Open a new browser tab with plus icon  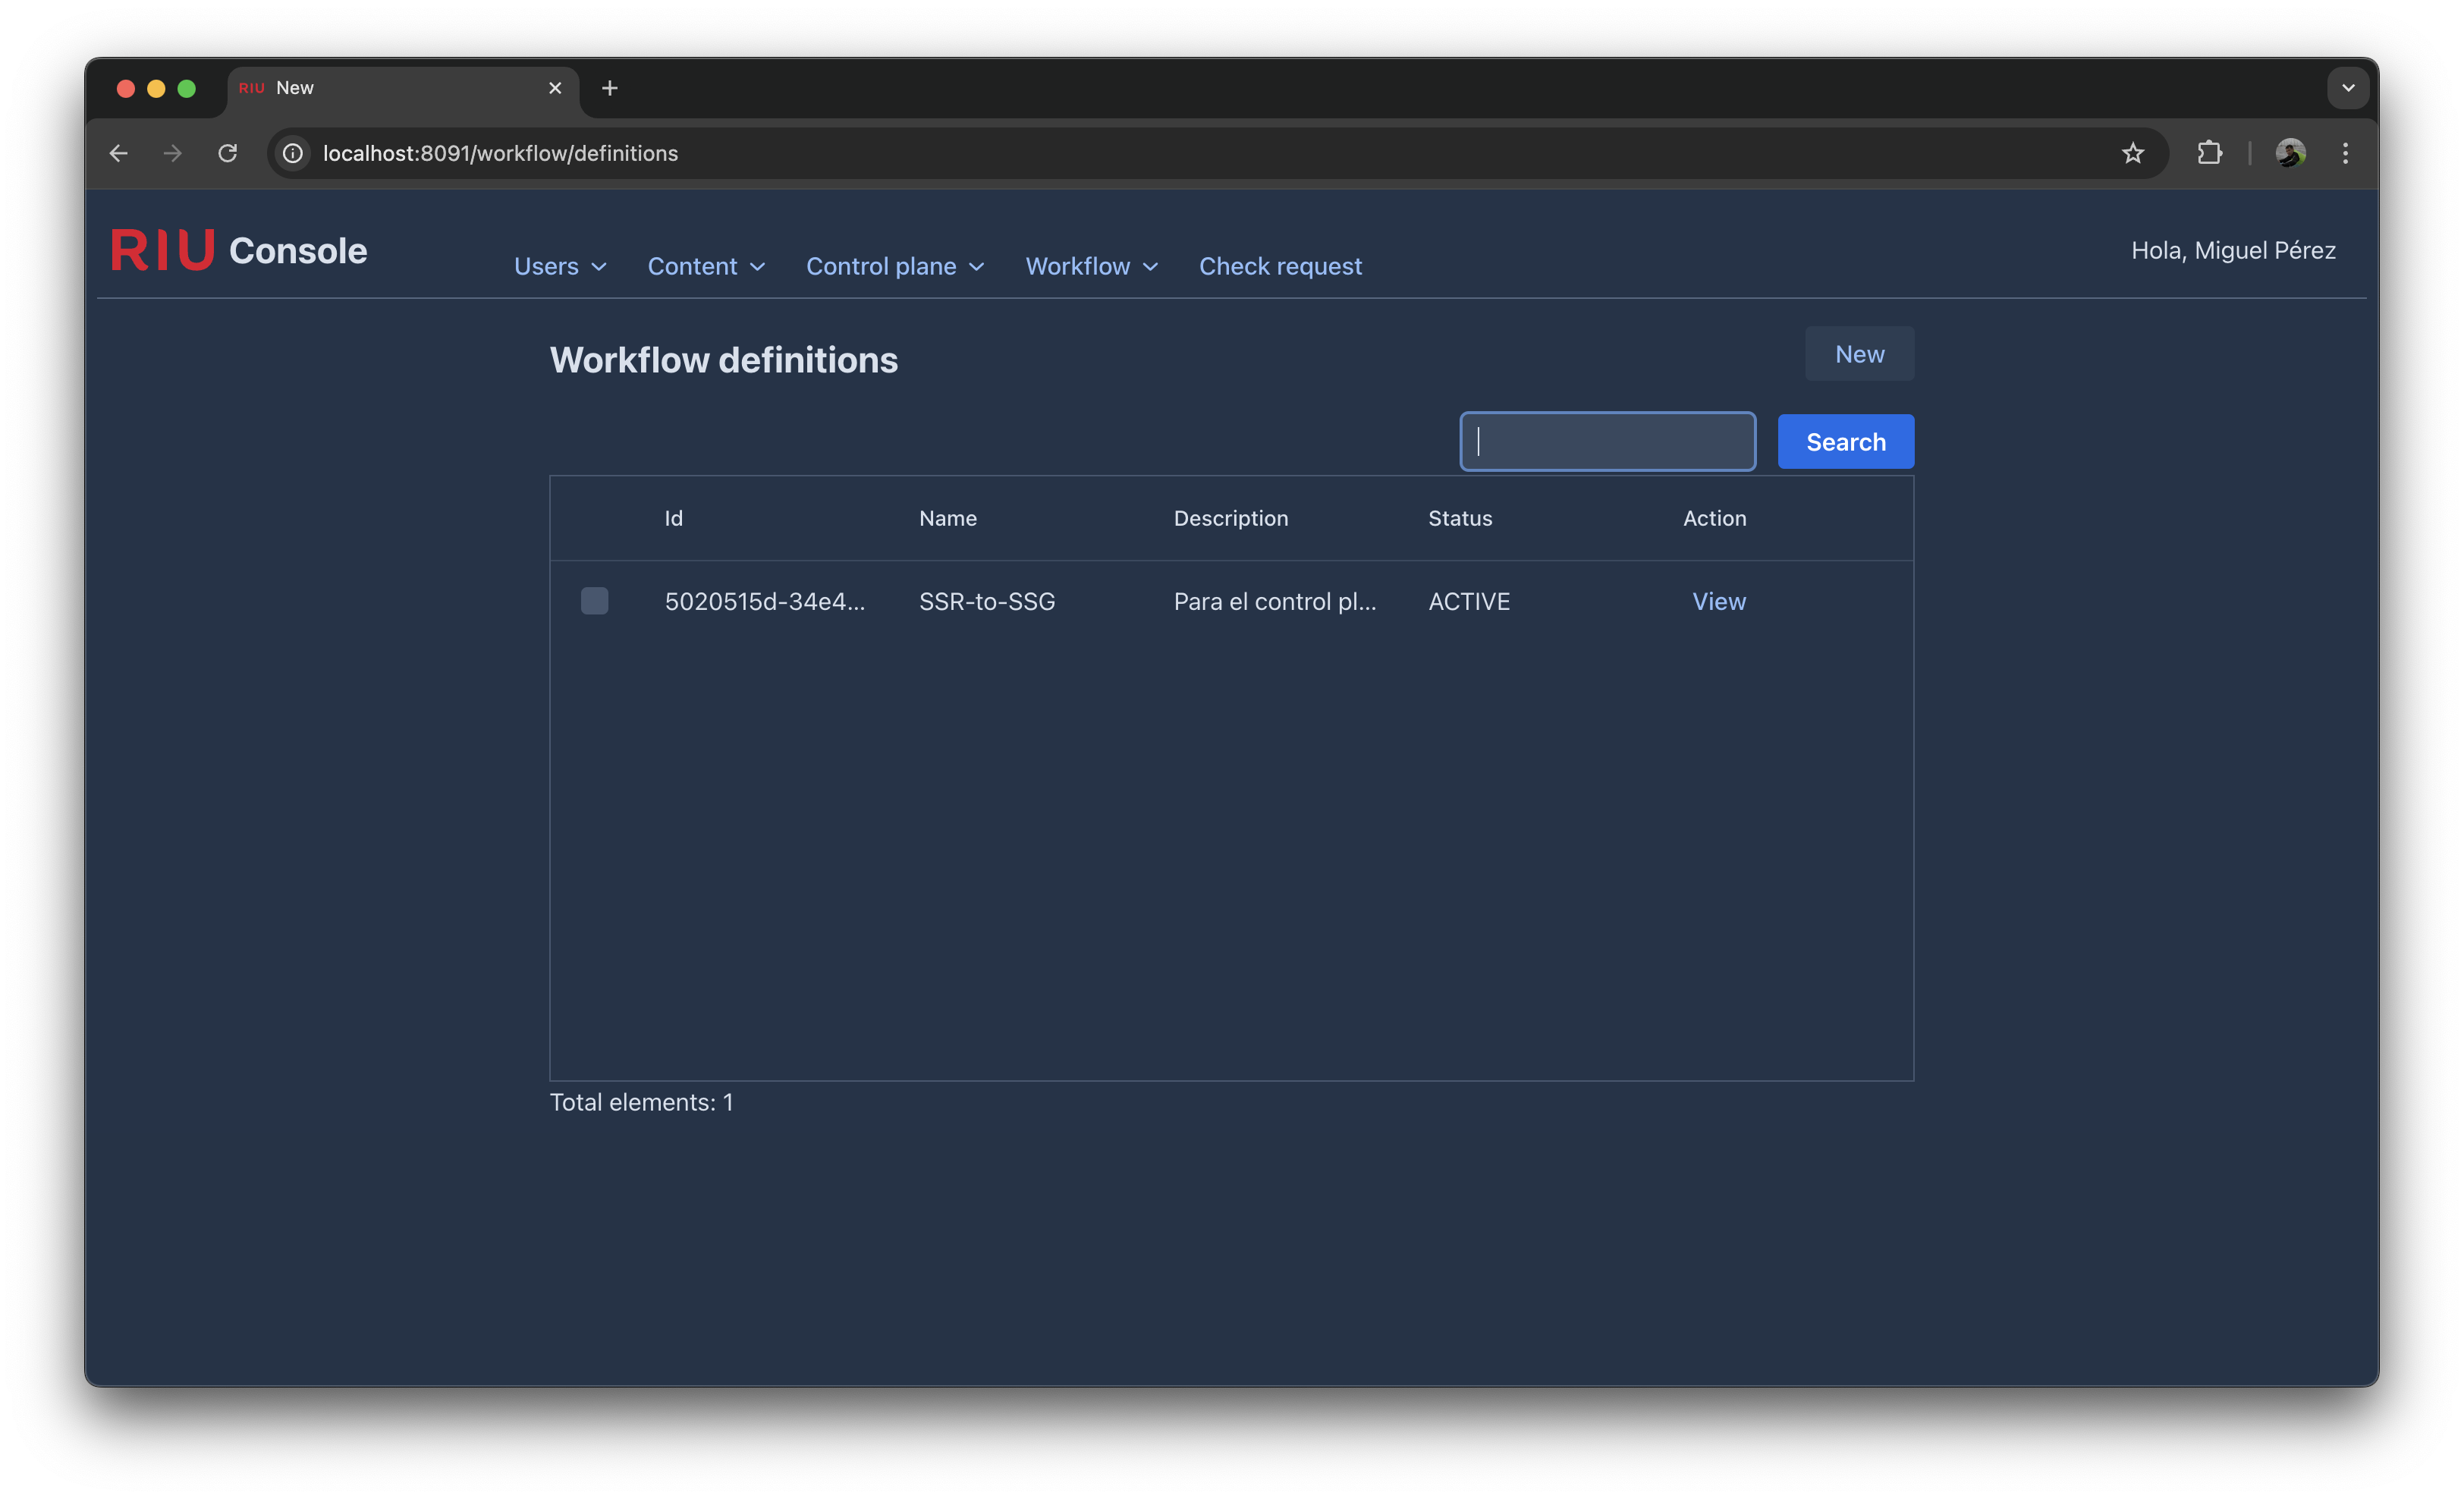click(x=609, y=88)
